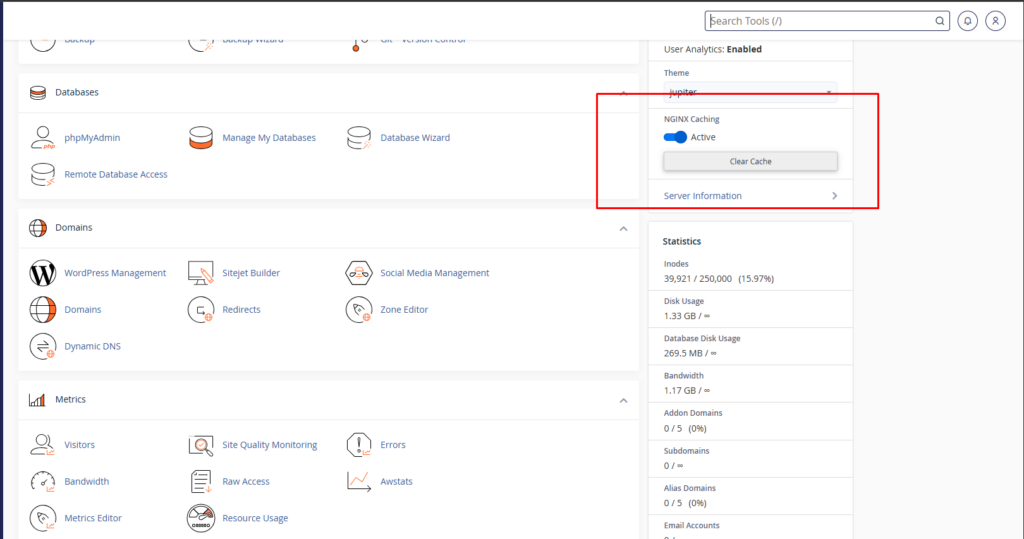Open the Site Quality Monitoring link
The height and width of the screenshot is (539, 1024).
(270, 445)
